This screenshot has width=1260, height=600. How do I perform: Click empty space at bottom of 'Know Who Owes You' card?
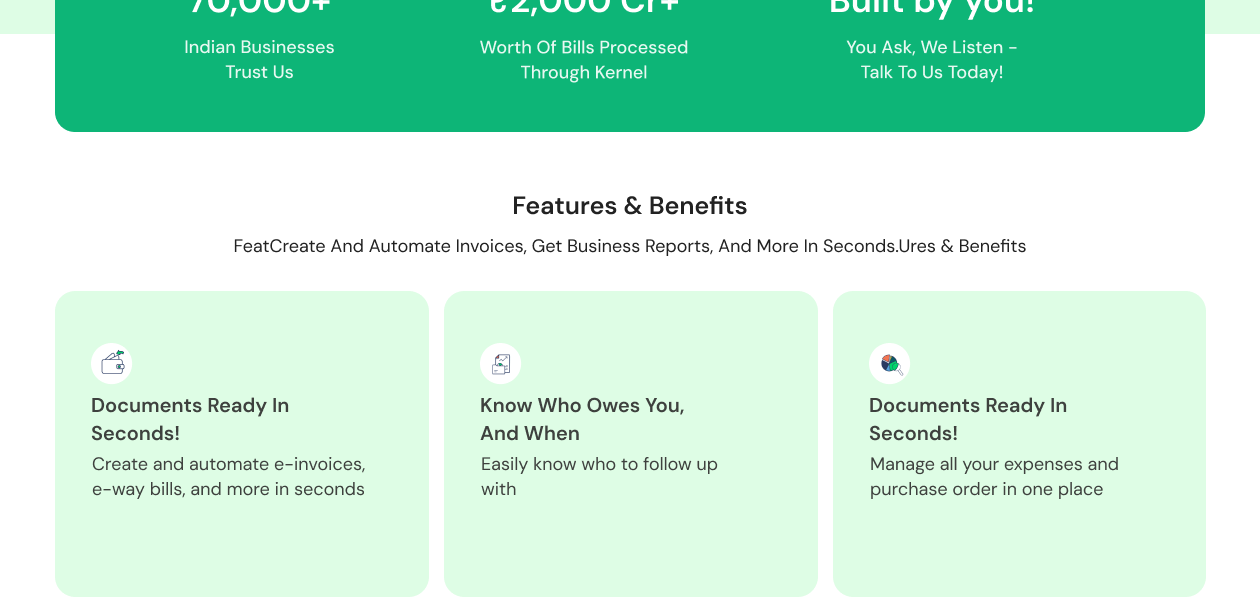[x=630, y=555]
